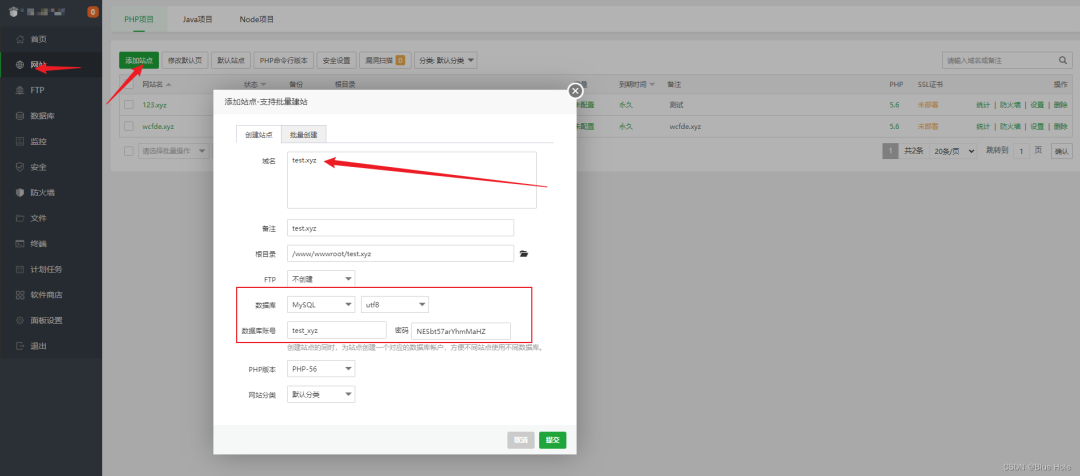Switch to the 批量创建 tab

303,134
